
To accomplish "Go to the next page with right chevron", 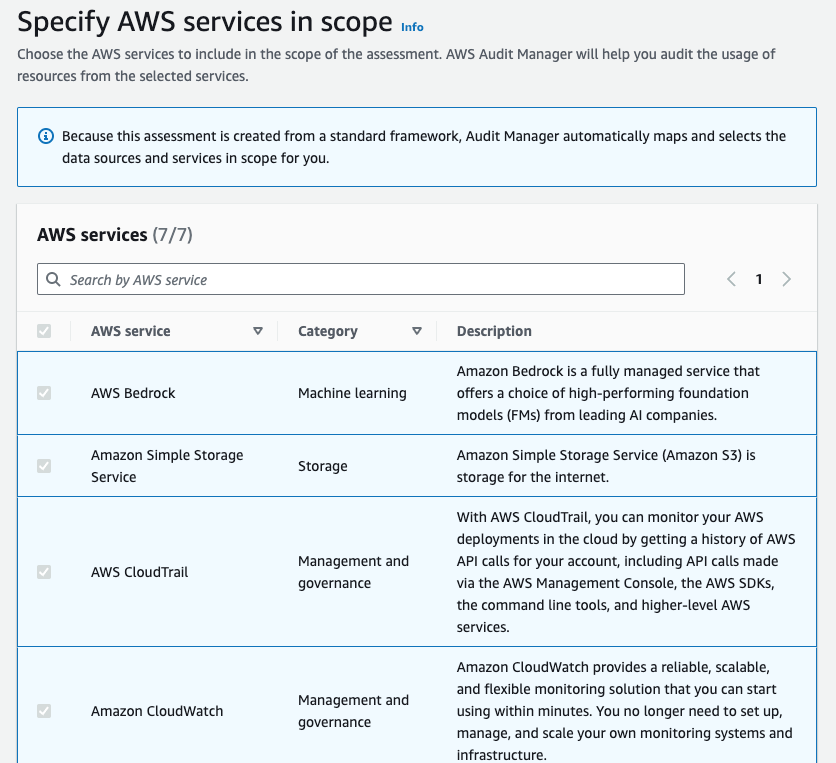I will [x=787, y=279].
